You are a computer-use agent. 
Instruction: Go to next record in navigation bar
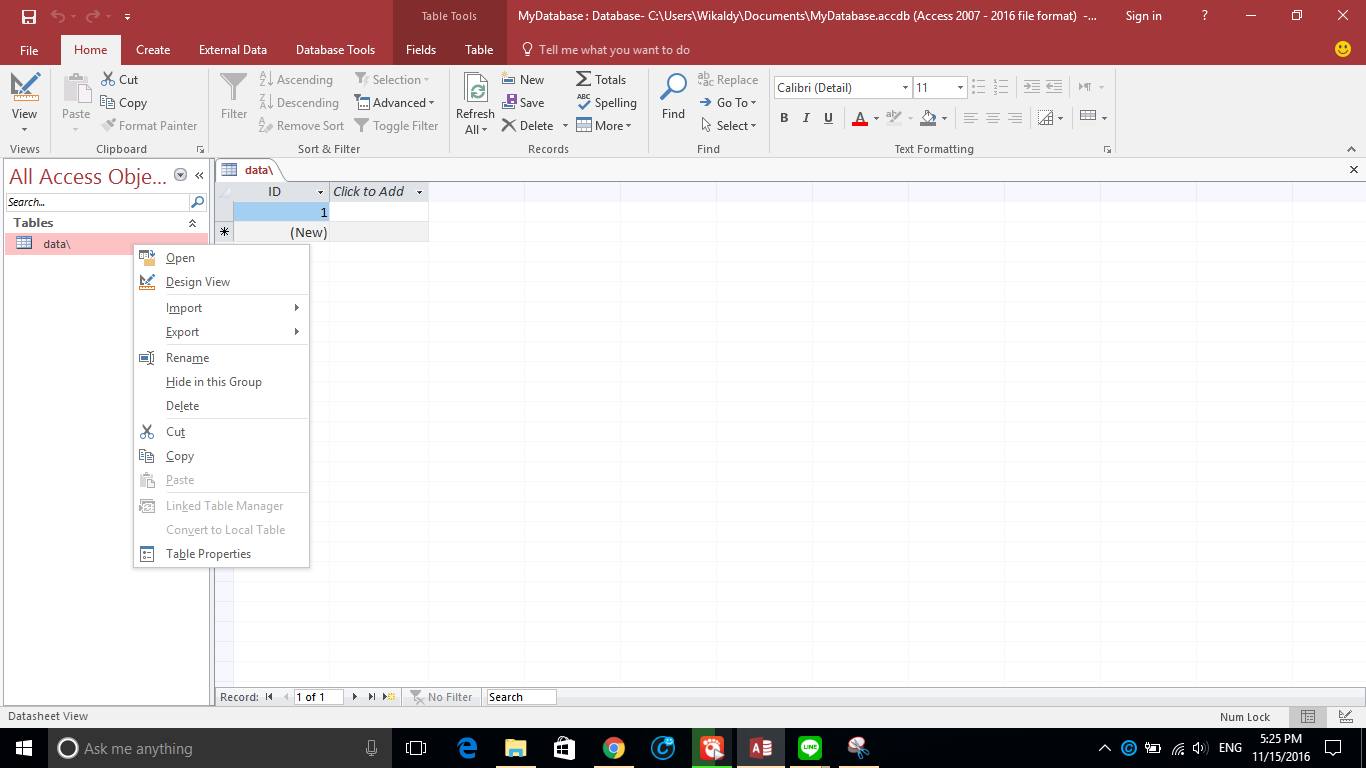tap(355, 697)
